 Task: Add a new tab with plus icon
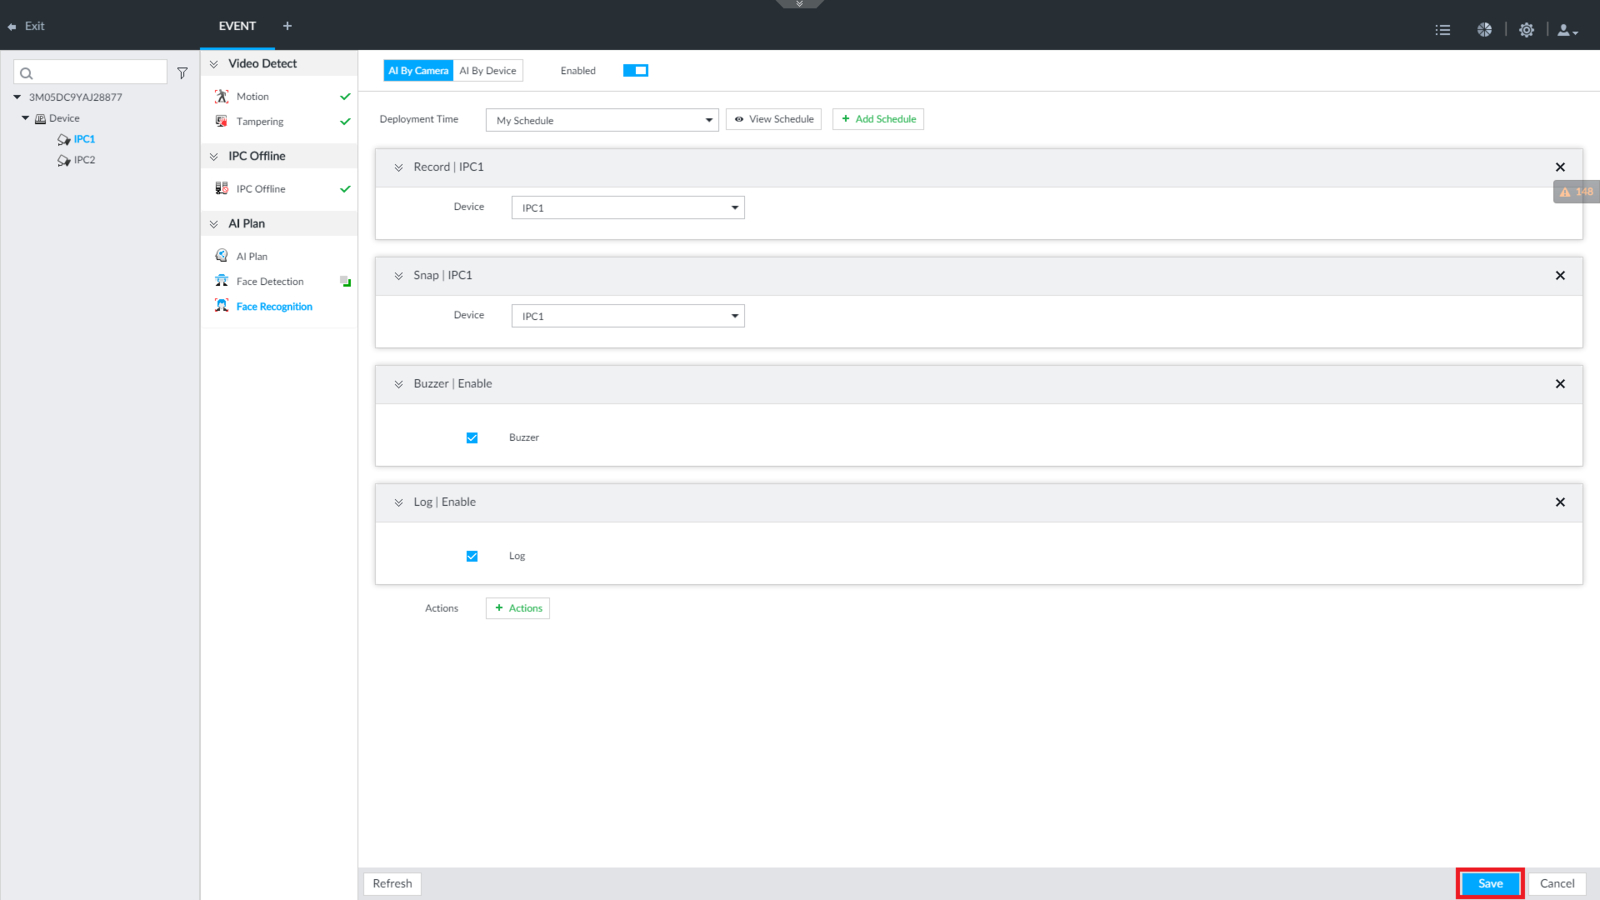287,26
